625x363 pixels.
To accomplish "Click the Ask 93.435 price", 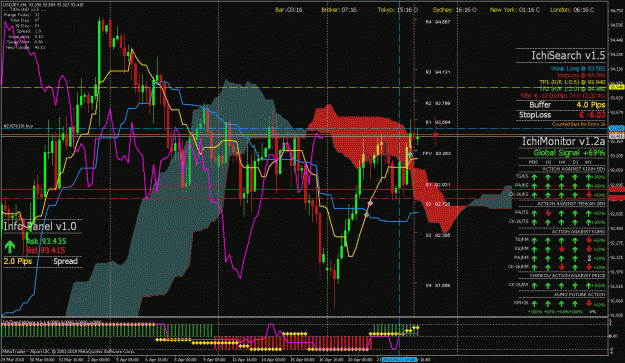I will [x=46, y=241].
